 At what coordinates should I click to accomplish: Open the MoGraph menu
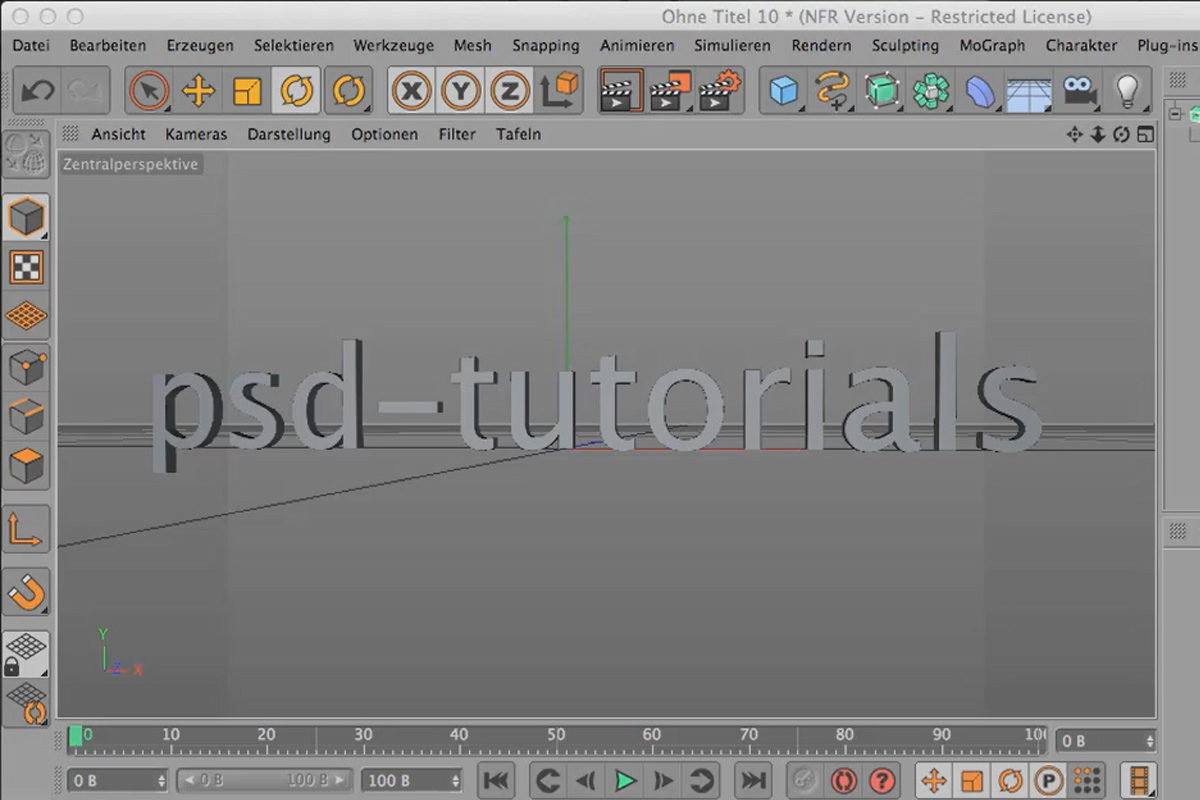992,45
